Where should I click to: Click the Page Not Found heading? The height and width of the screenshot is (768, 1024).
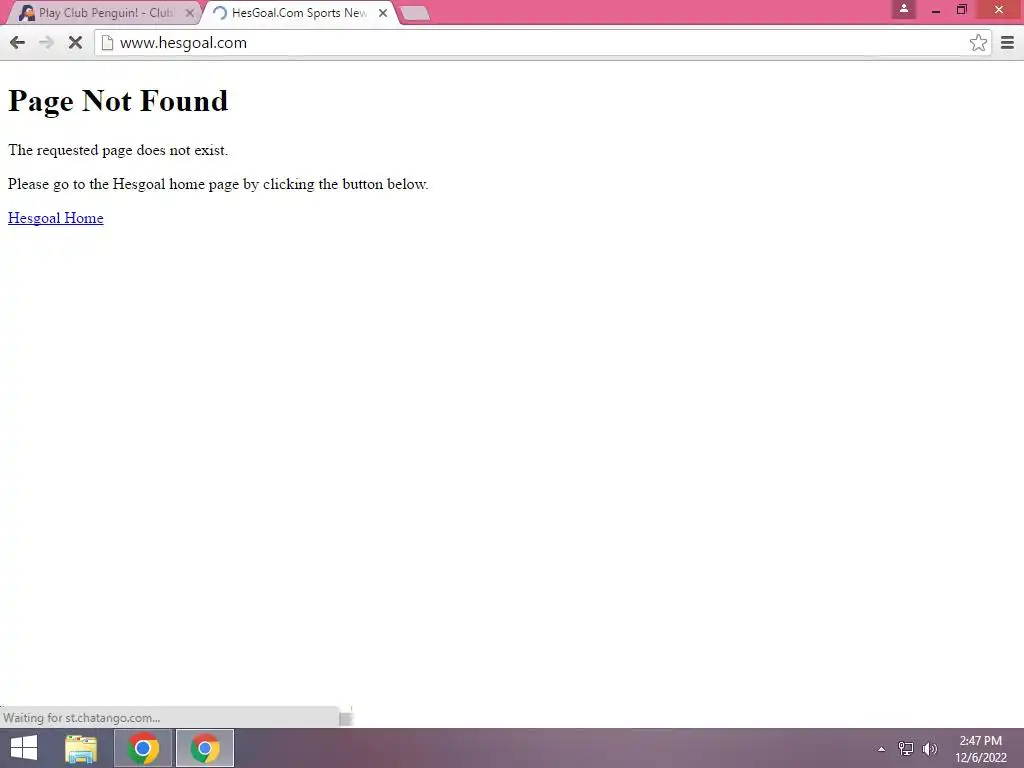[x=118, y=101]
